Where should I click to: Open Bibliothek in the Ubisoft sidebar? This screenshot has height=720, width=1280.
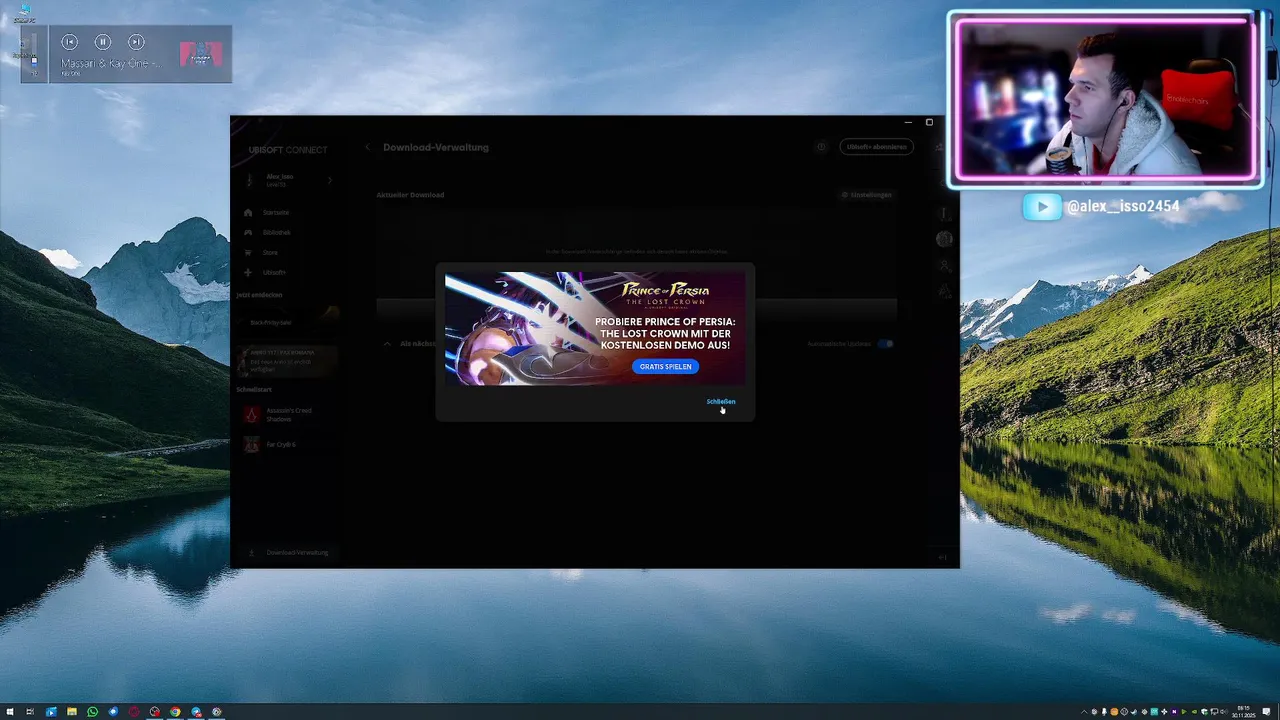(276, 232)
